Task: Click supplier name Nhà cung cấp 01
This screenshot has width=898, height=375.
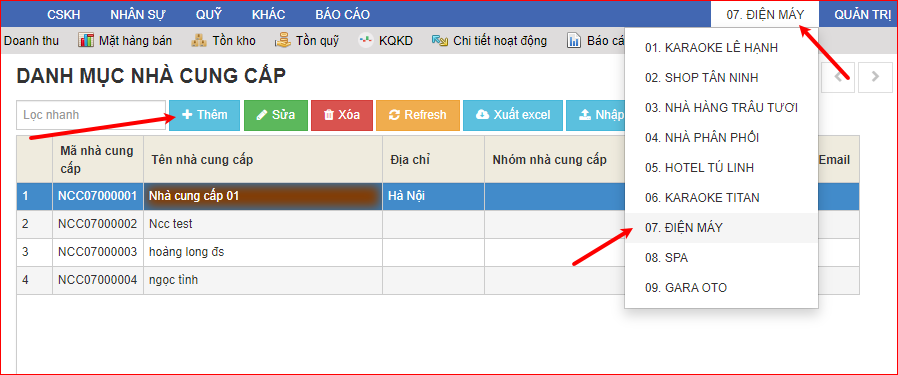Action: [x=194, y=196]
